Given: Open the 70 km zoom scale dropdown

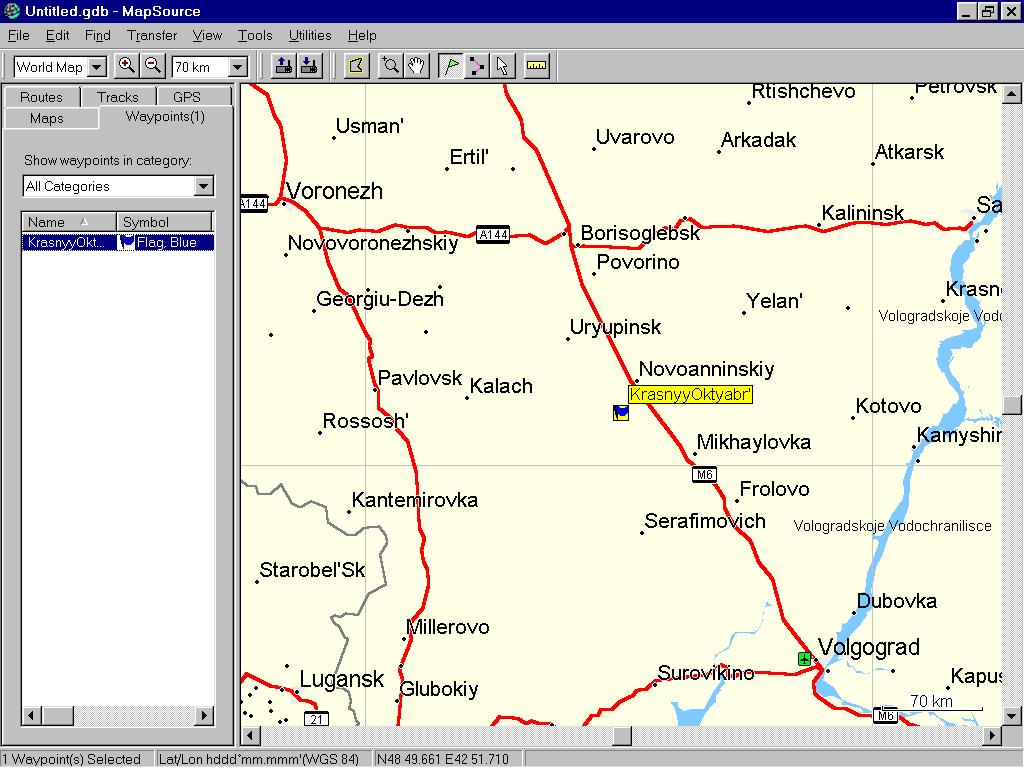Looking at the screenshot, I should (238, 67).
